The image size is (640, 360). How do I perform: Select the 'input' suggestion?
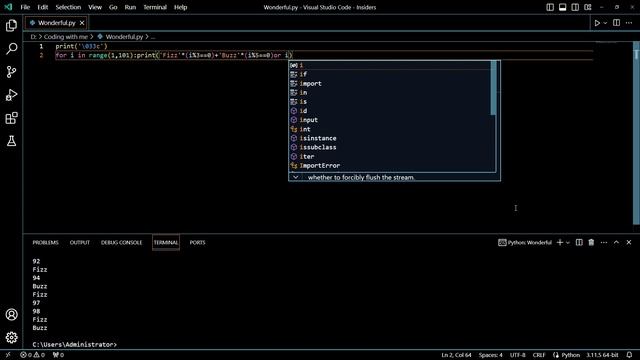pyautogui.click(x=390, y=120)
